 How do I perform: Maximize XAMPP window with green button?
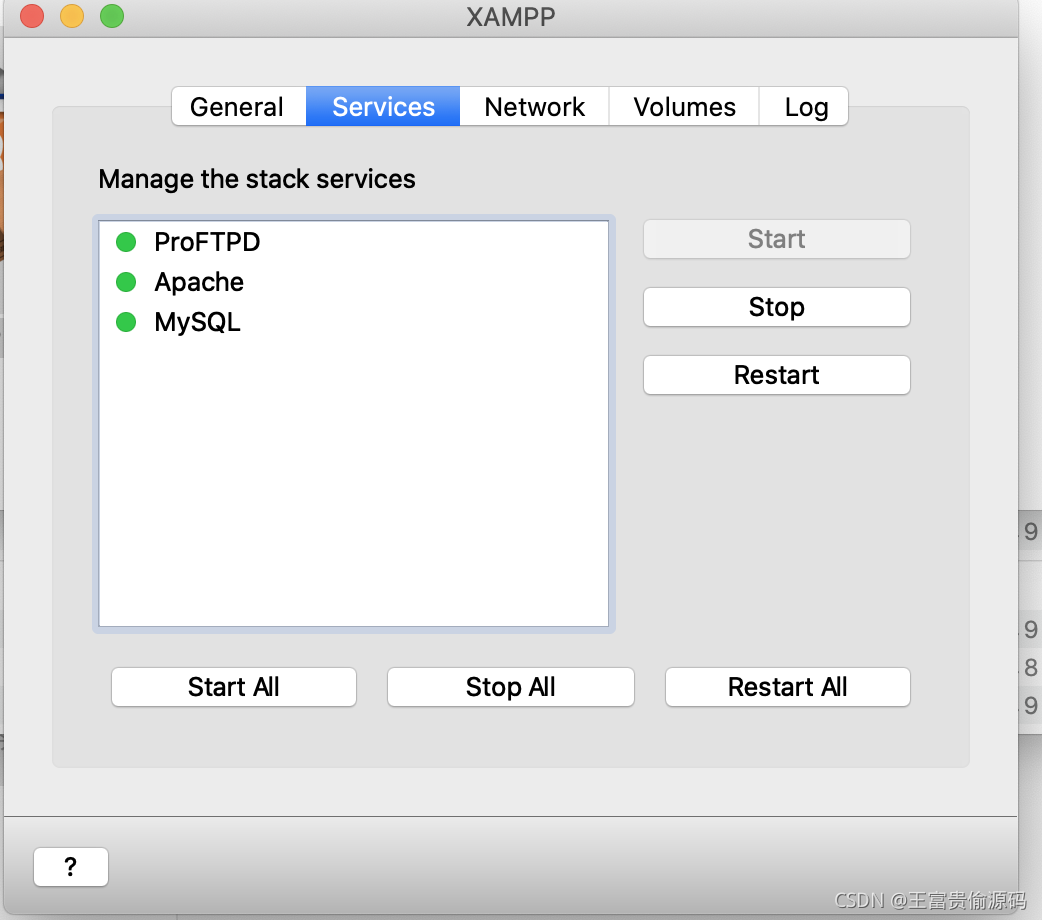coord(112,16)
